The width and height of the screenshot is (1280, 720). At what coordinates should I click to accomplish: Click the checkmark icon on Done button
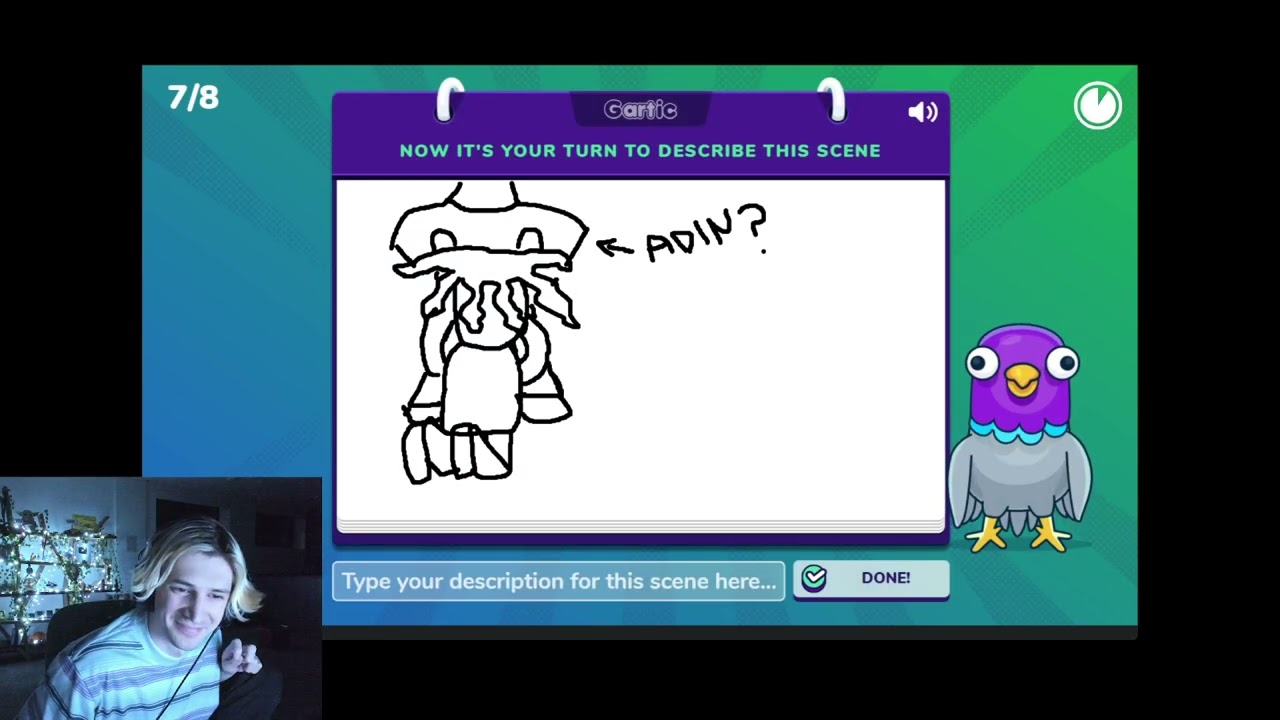pos(814,578)
